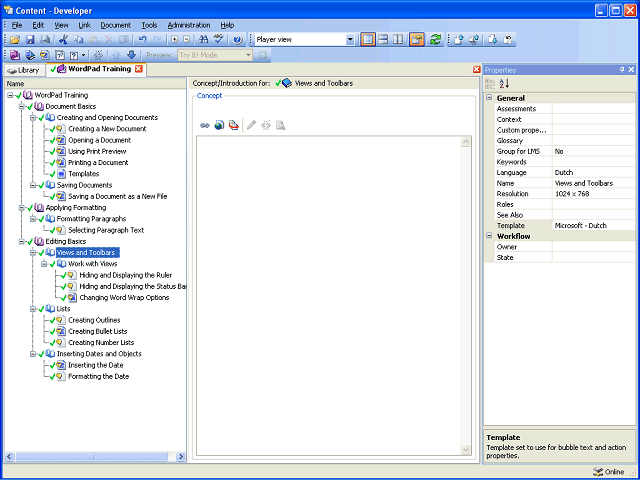Toggle the vertical split layout button
Screen dimensions: 640x480
[x=398, y=40]
